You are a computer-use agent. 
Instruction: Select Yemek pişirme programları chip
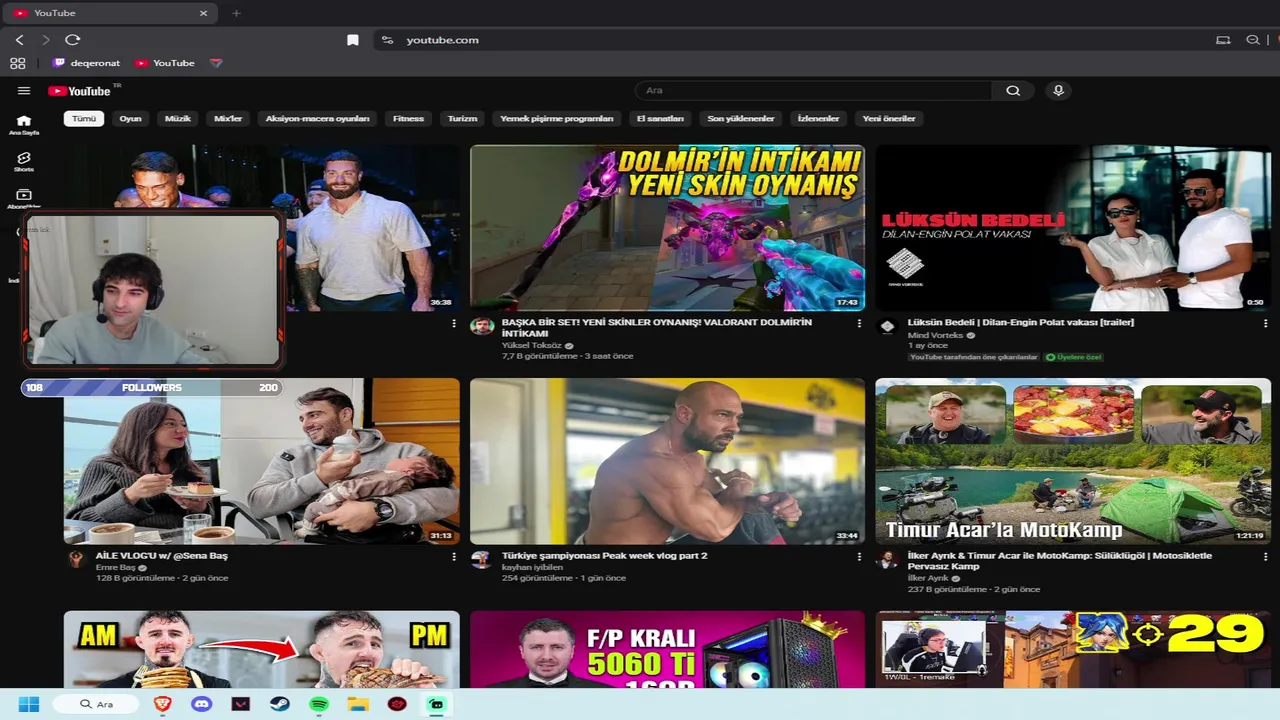(x=557, y=118)
